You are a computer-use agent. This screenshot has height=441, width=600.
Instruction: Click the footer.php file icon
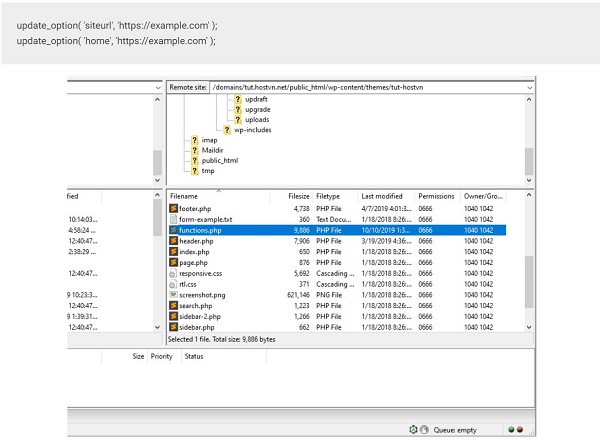(x=173, y=208)
